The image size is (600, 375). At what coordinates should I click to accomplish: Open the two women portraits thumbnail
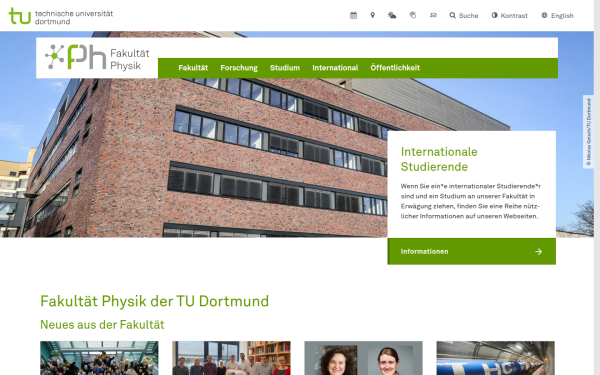[x=363, y=358]
